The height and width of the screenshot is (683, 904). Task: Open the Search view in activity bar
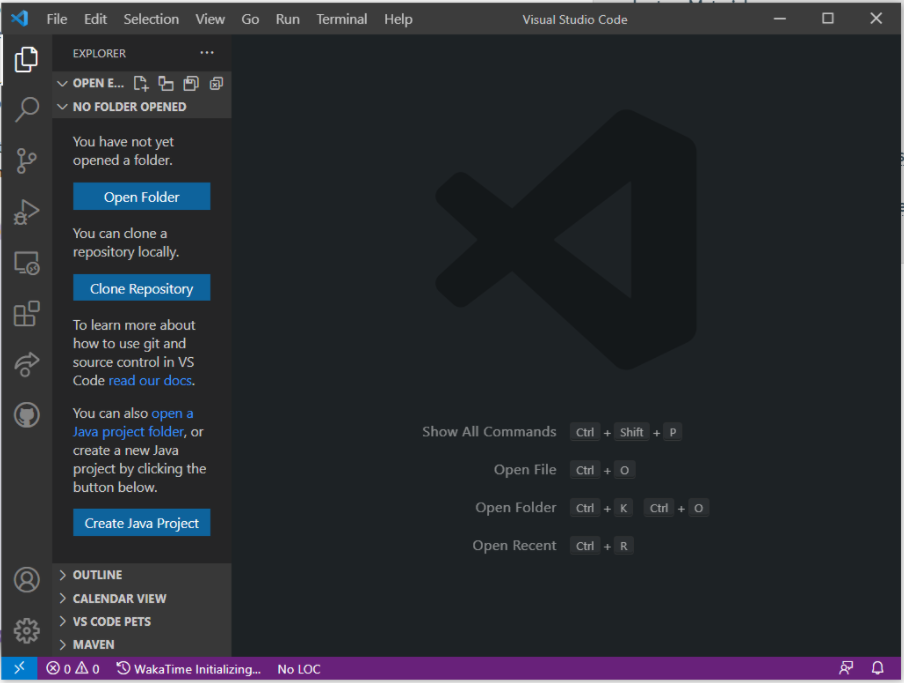pyautogui.click(x=26, y=109)
